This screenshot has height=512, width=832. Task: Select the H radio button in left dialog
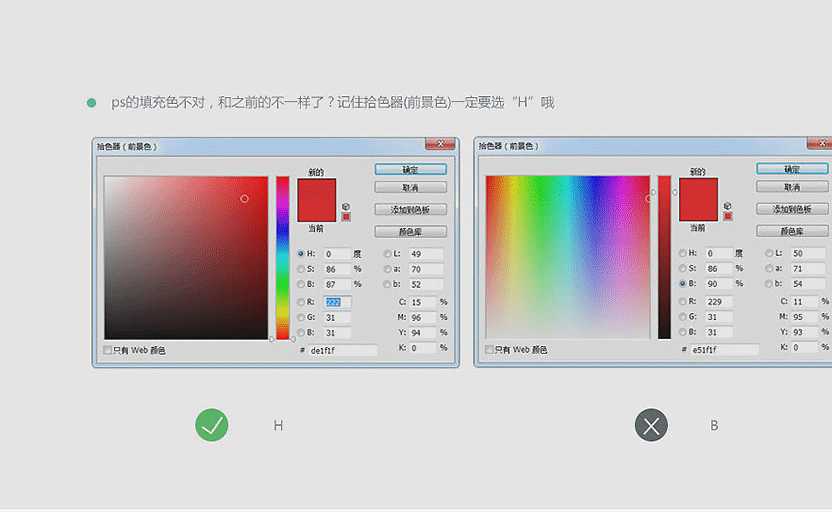click(301, 254)
